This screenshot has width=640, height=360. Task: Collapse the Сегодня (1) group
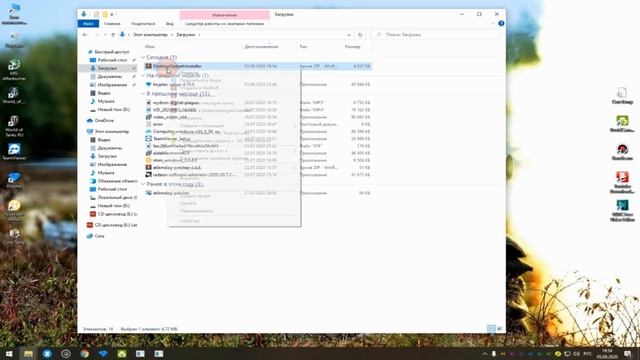143,57
